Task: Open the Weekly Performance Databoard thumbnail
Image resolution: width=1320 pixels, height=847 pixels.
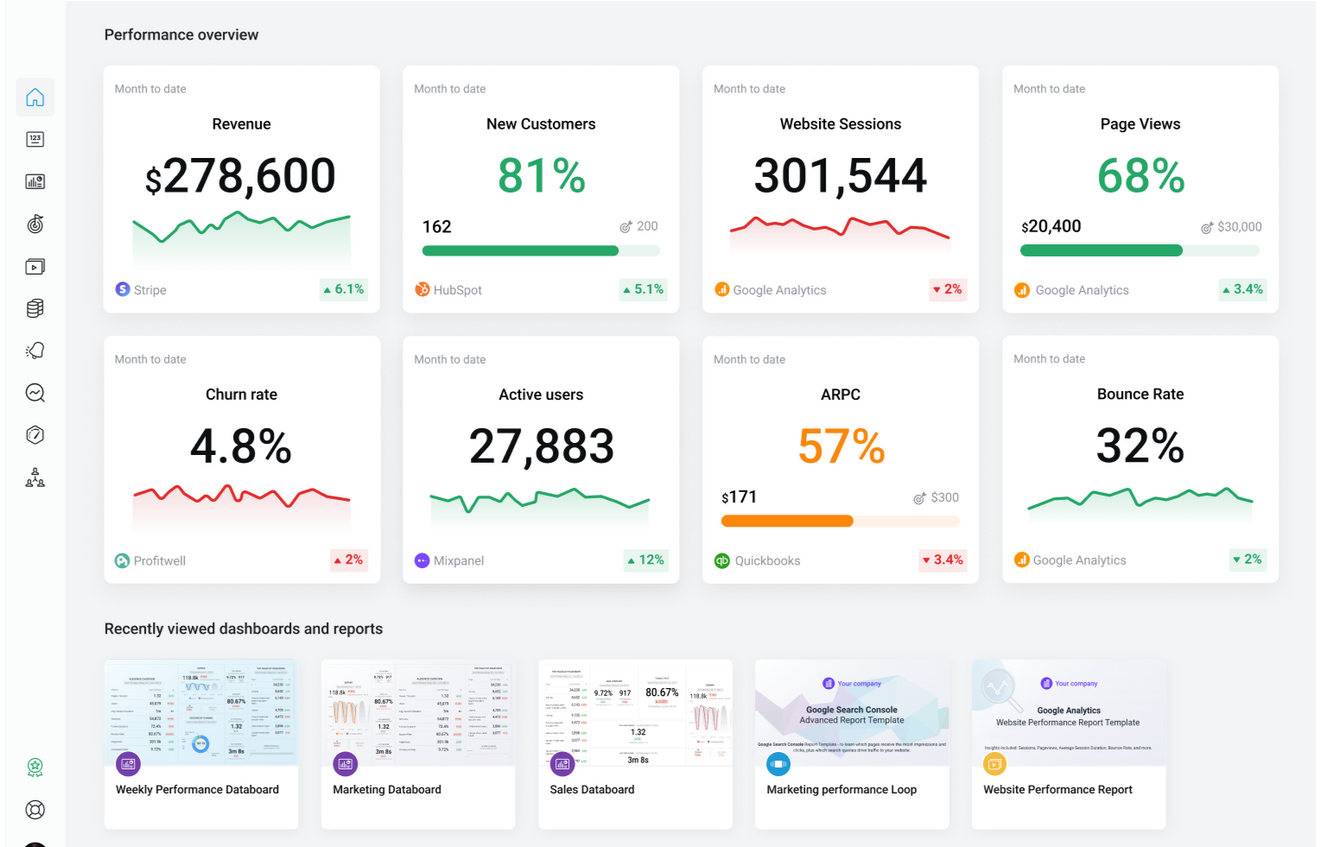Action: tap(201, 712)
